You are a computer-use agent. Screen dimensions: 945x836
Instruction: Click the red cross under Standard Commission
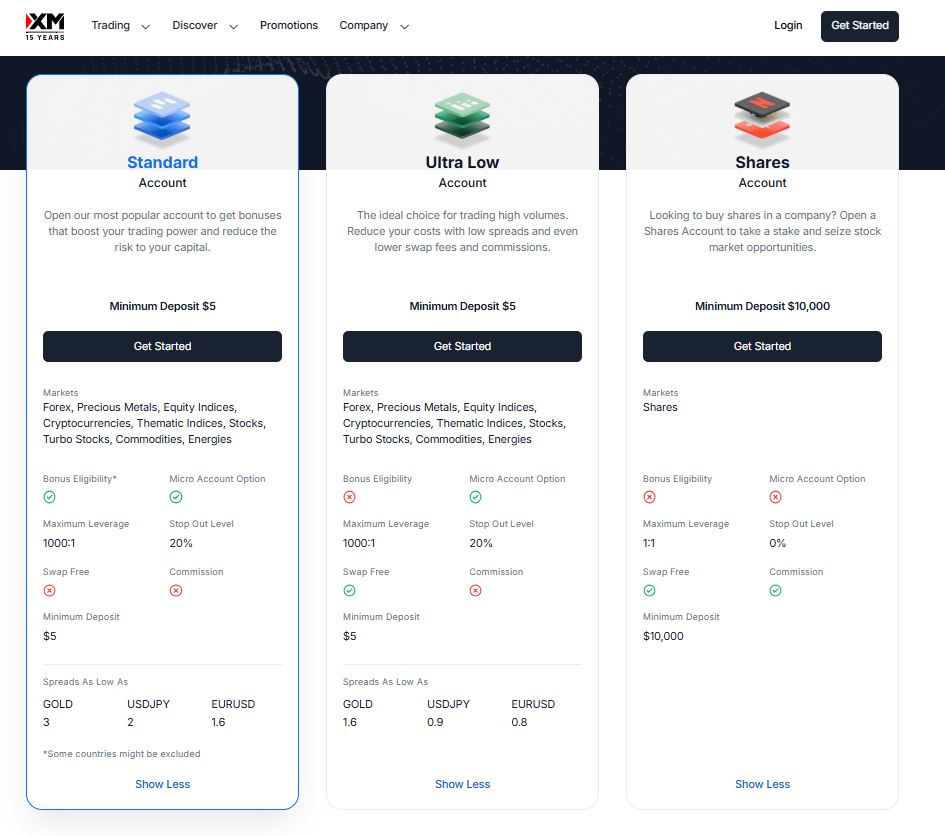point(176,590)
